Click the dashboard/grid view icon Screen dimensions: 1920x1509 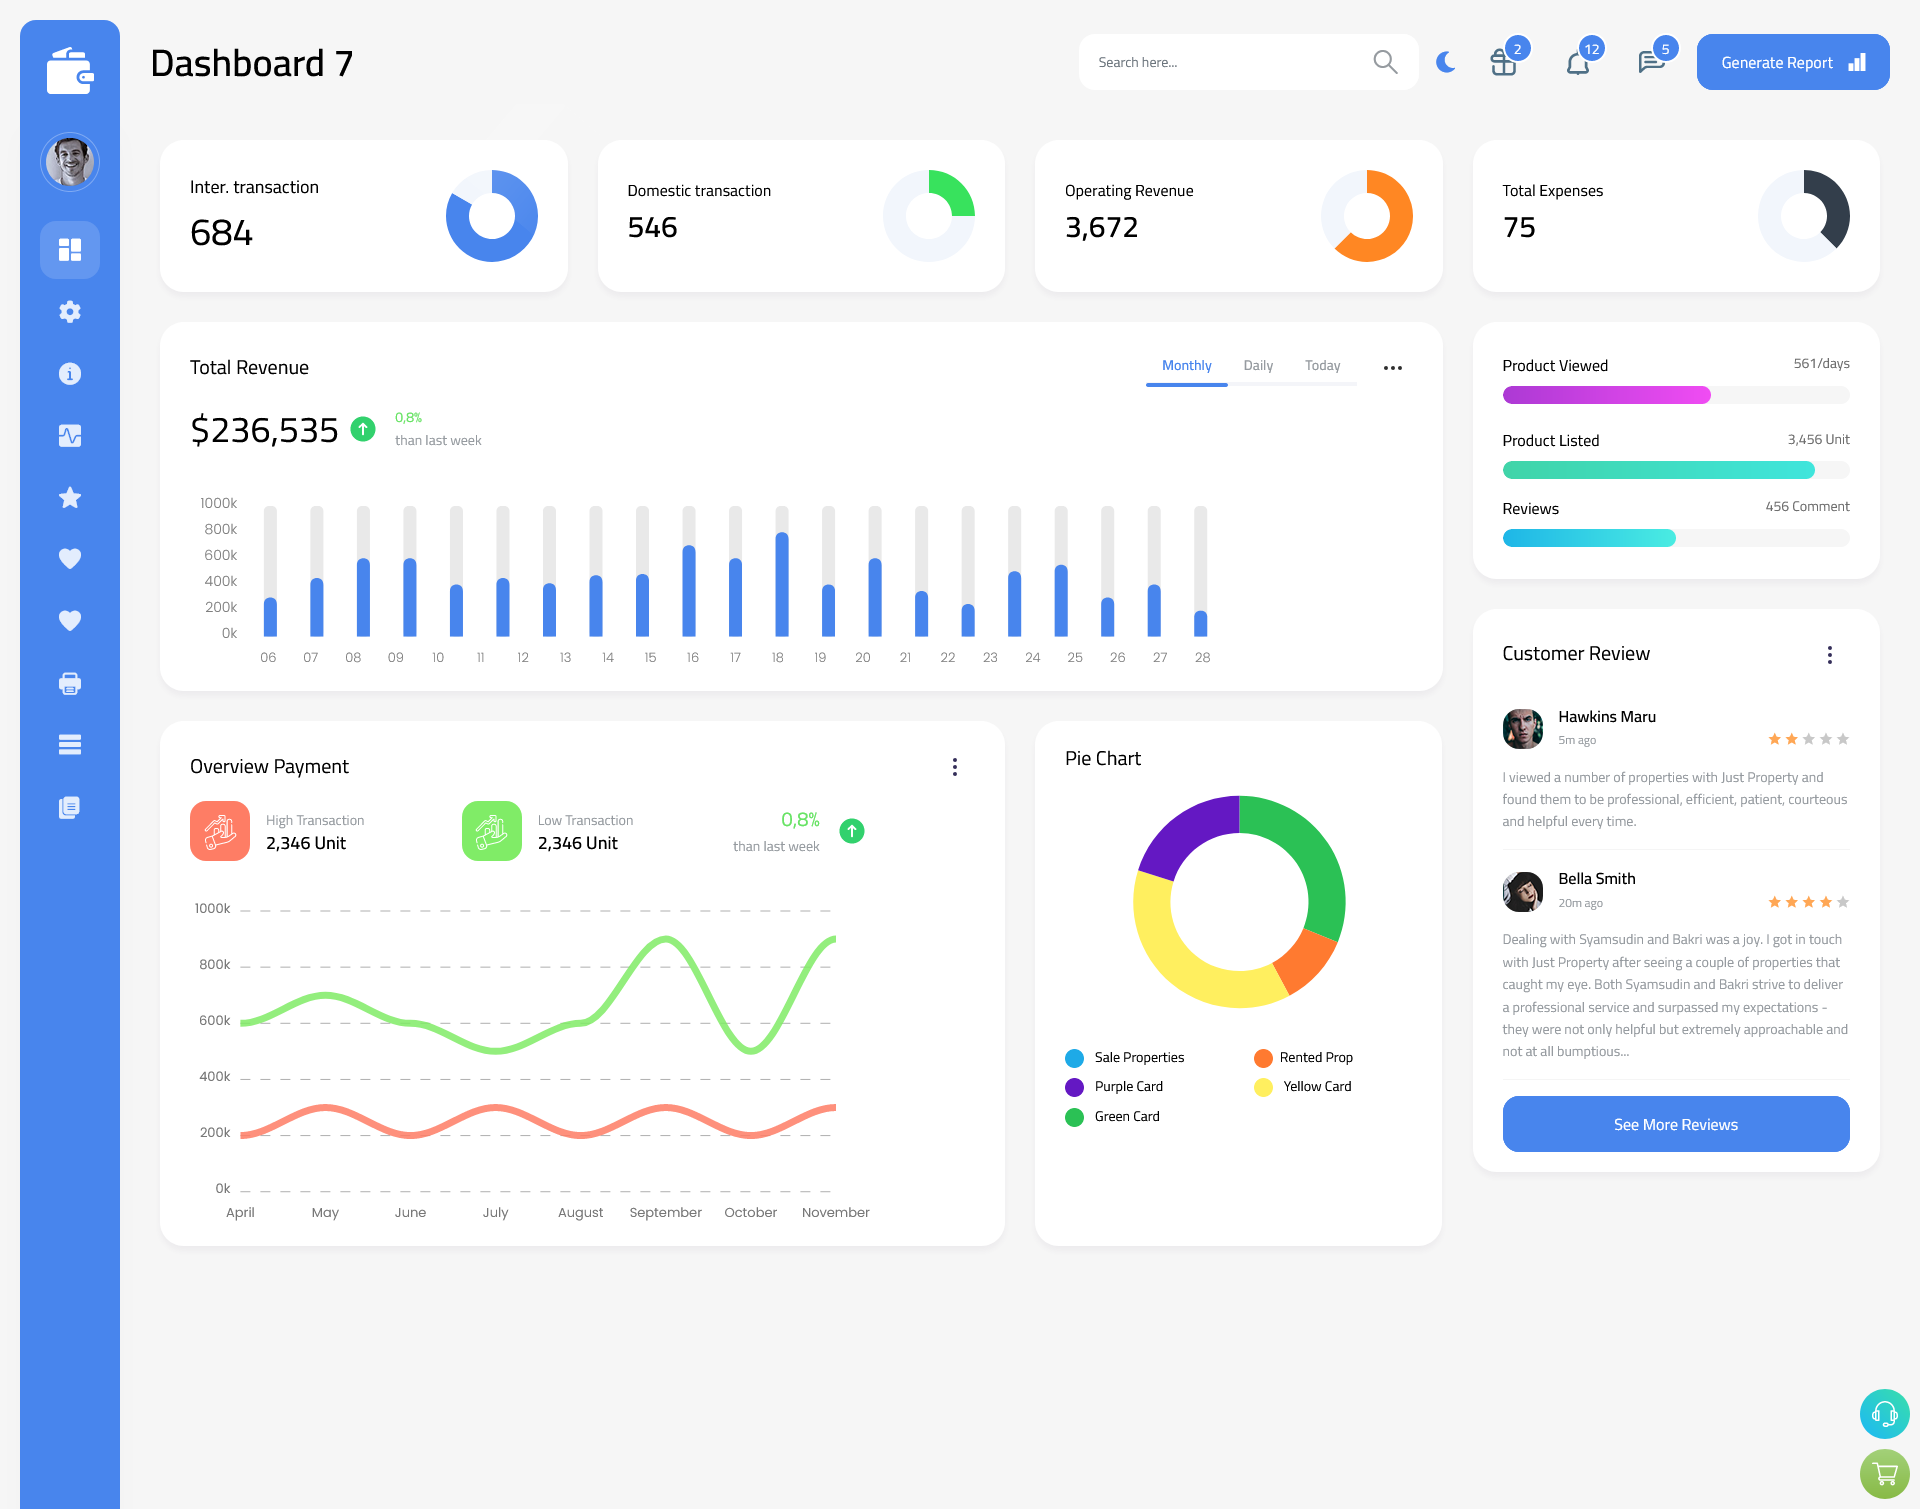pos(70,248)
